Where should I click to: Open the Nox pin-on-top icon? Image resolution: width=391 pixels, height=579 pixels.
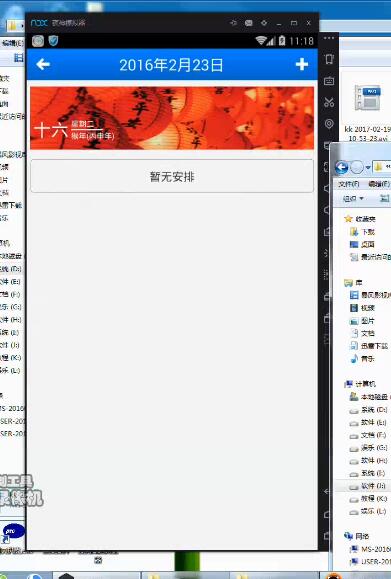coord(233,23)
